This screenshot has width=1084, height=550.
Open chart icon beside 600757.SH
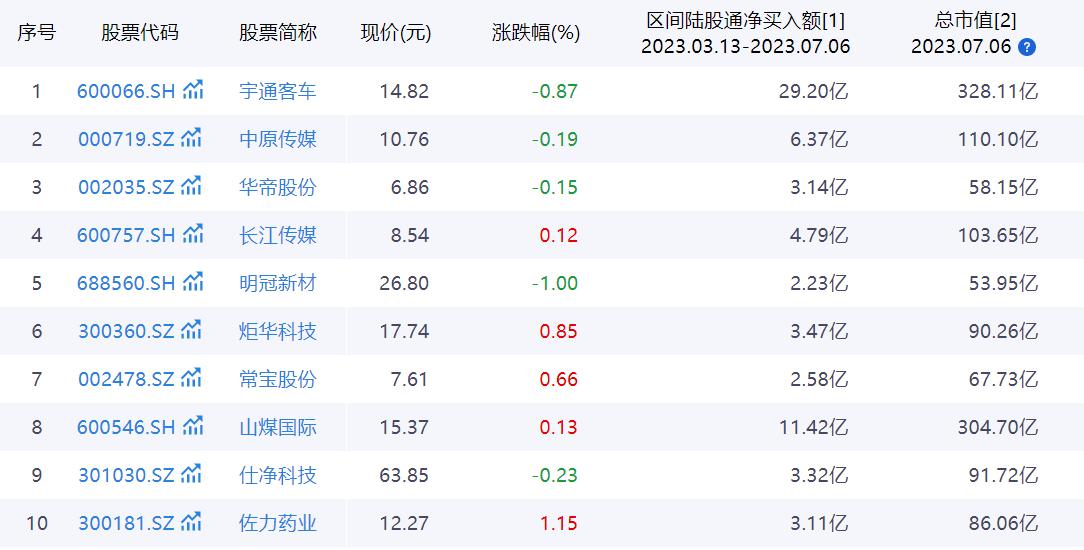pyautogui.click(x=193, y=234)
